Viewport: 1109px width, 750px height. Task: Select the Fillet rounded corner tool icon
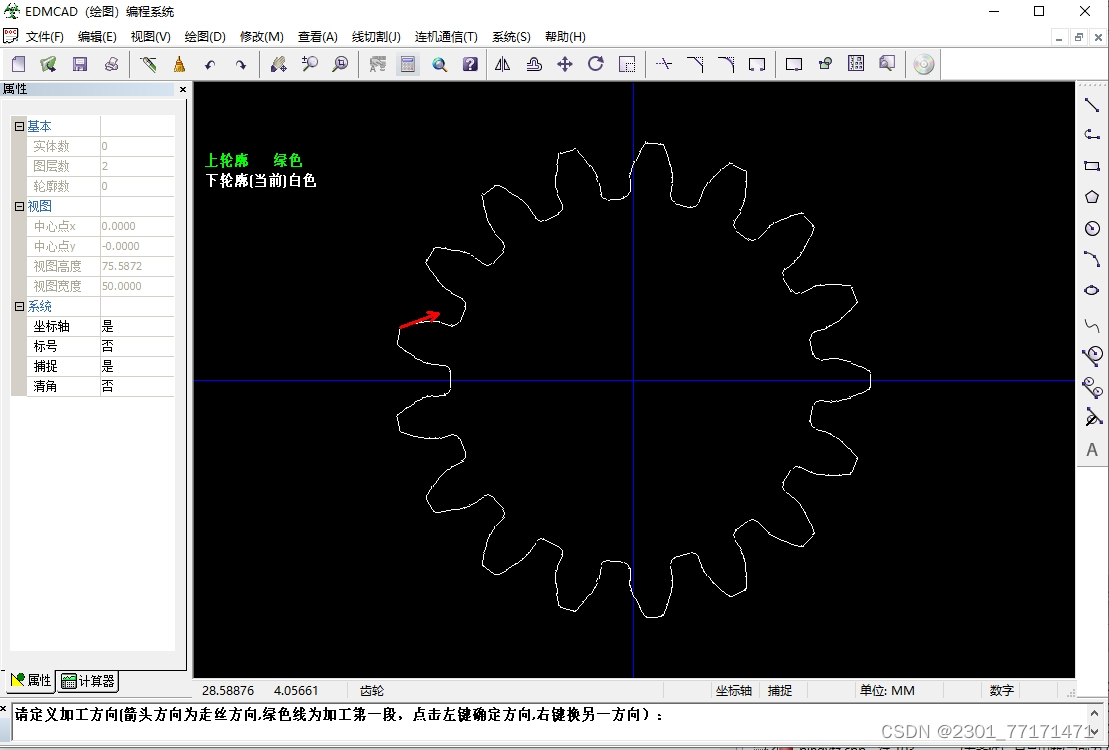[x=726, y=64]
